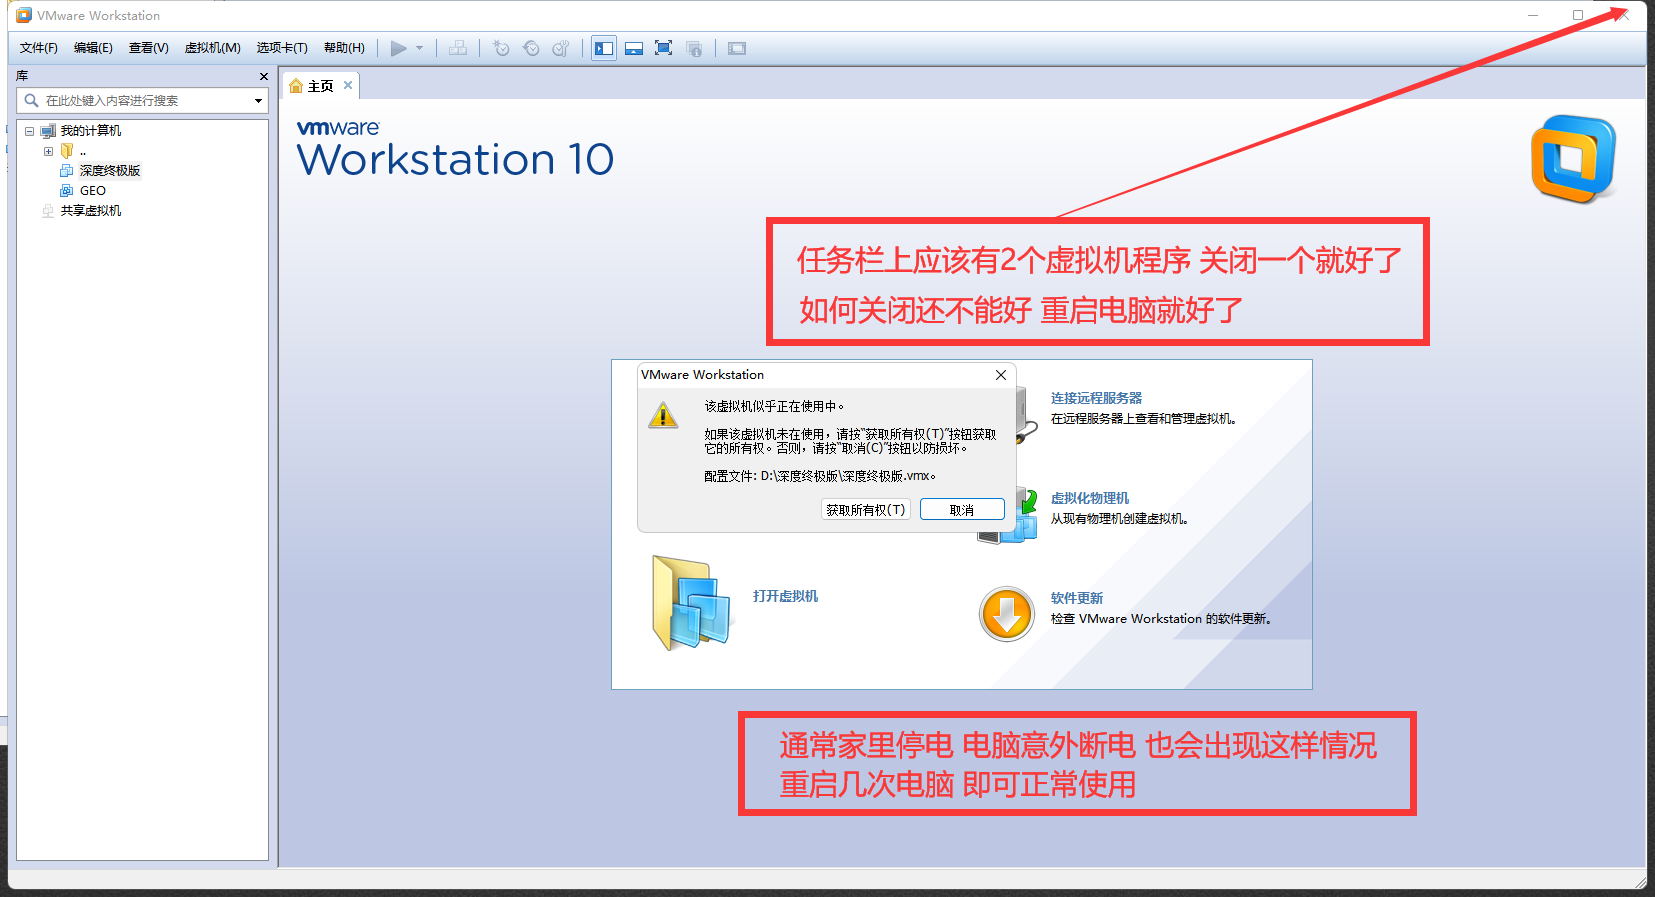This screenshot has width=1655, height=897.
Task: Open the 查看(V) menu
Action: point(149,48)
